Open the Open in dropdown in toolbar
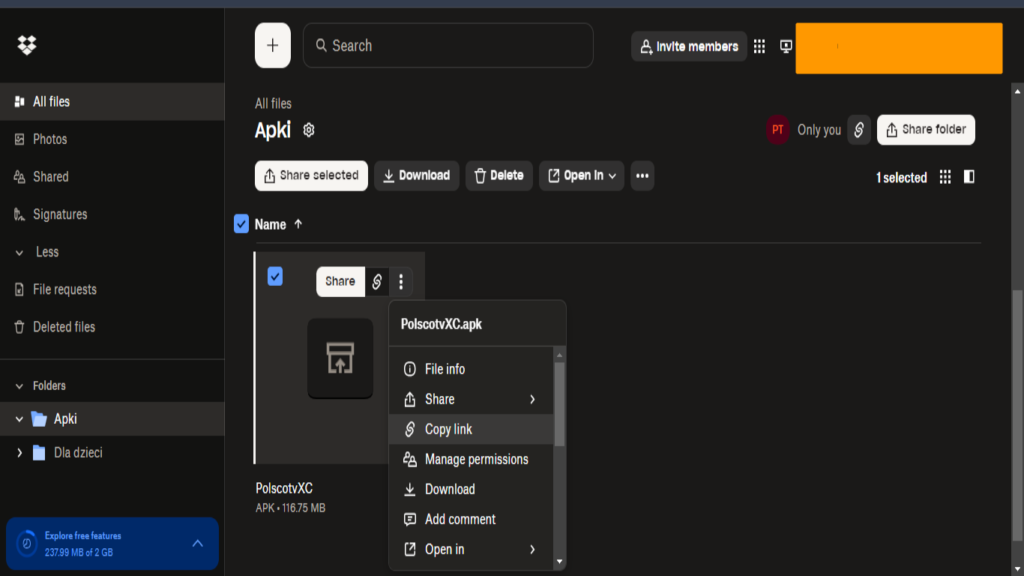 (x=582, y=176)
